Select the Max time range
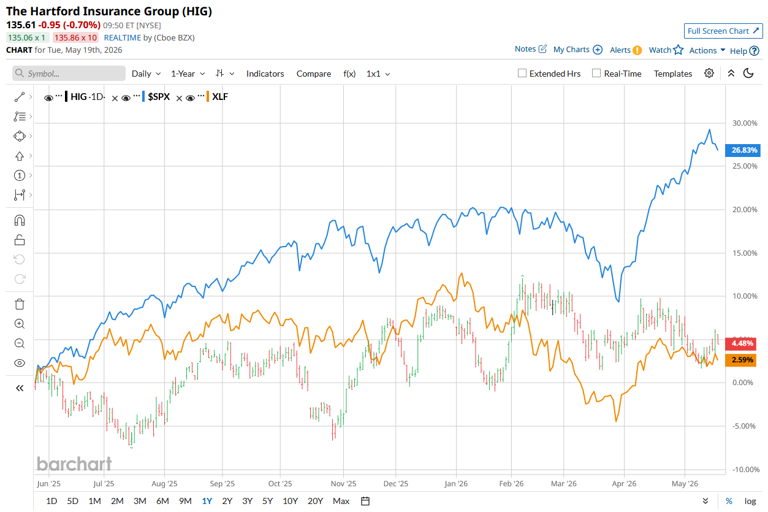768x512 pixels. coord(341,501)
